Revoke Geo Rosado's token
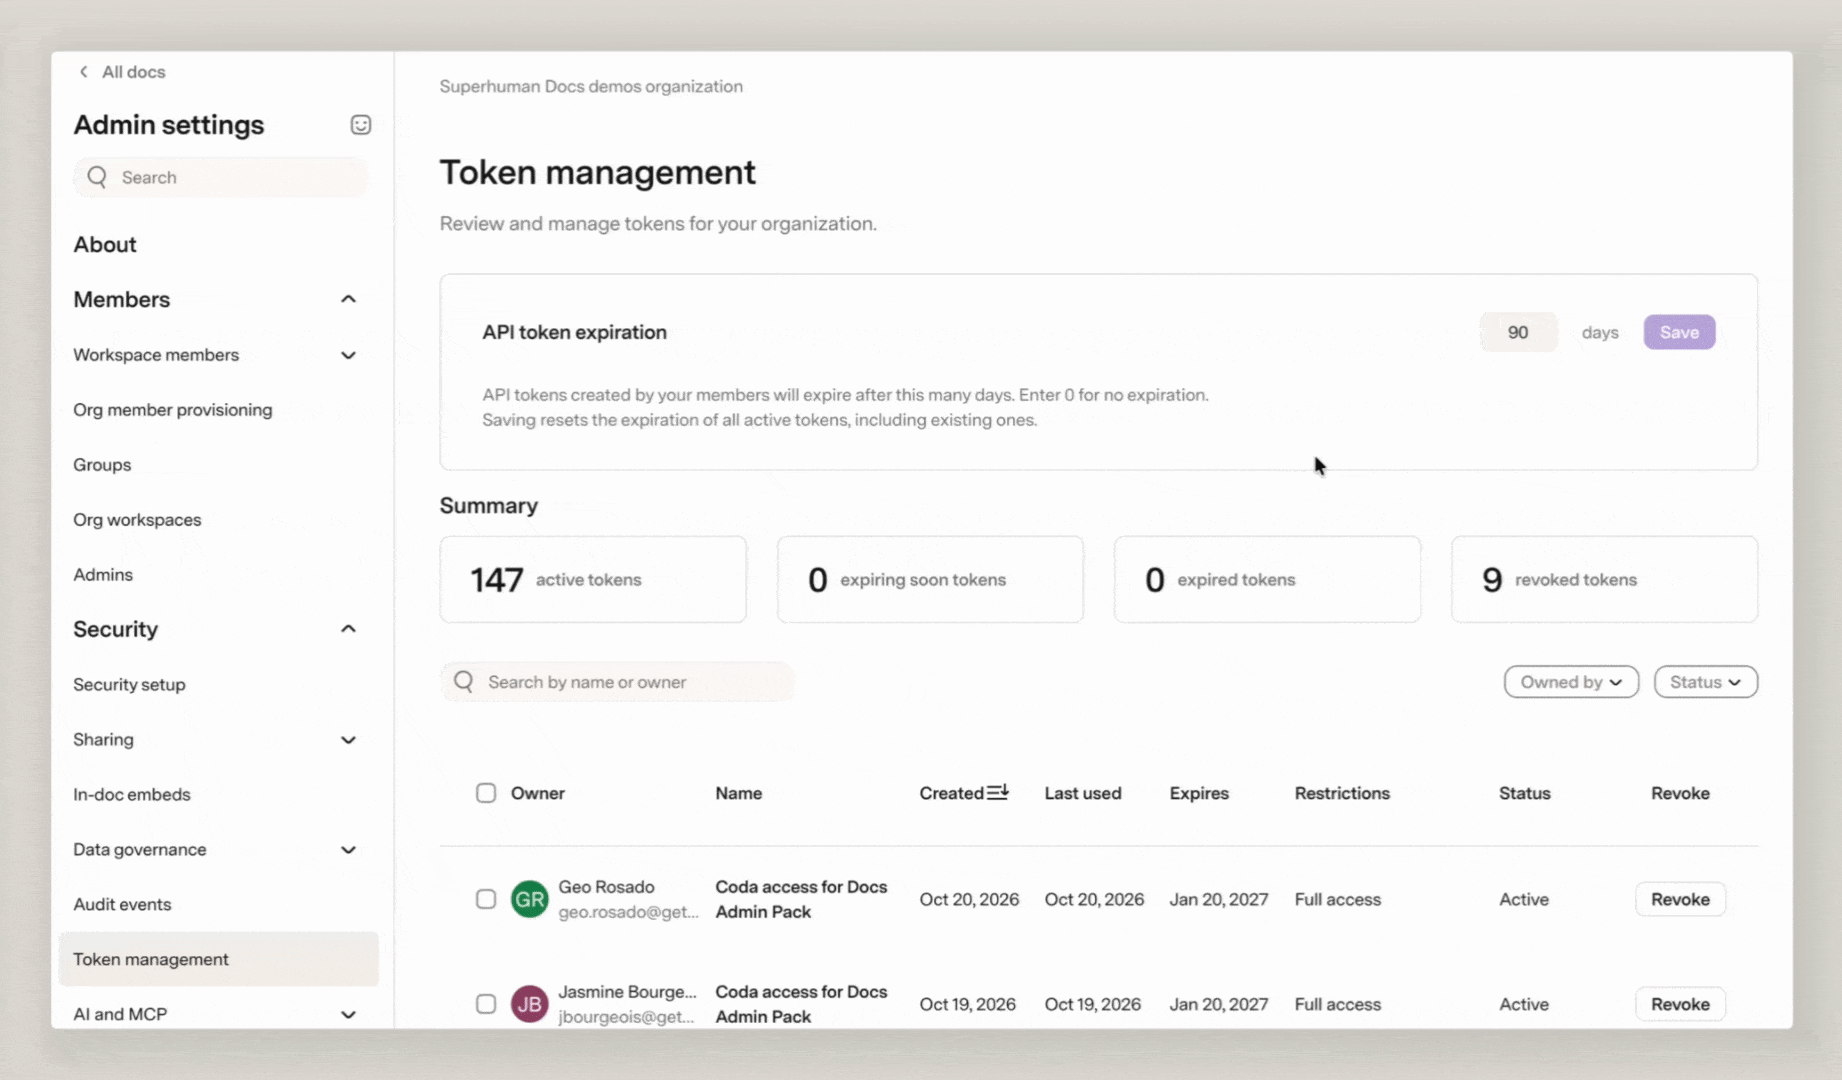The image size is (1842, 1080). click(x=1680, y=899)
